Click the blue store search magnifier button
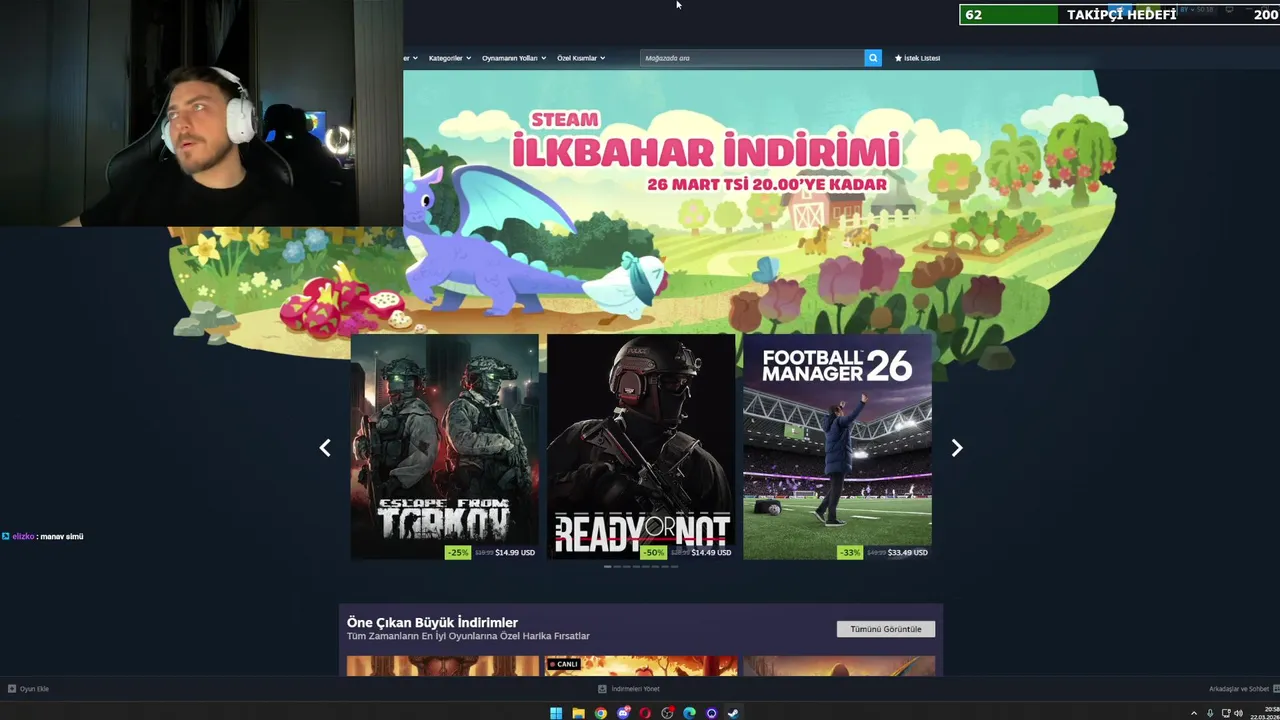The width and height of the screenshot is (1280, 720). pos(873,58)
